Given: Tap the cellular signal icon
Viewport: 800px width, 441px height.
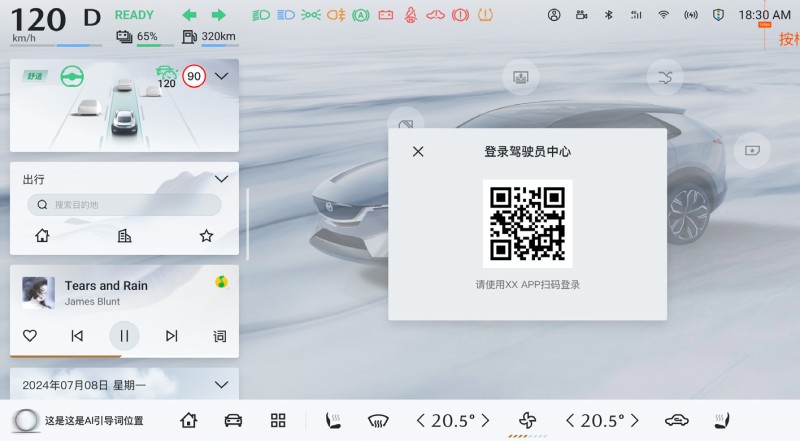Looking at the screenshot, I should point(636,15).
